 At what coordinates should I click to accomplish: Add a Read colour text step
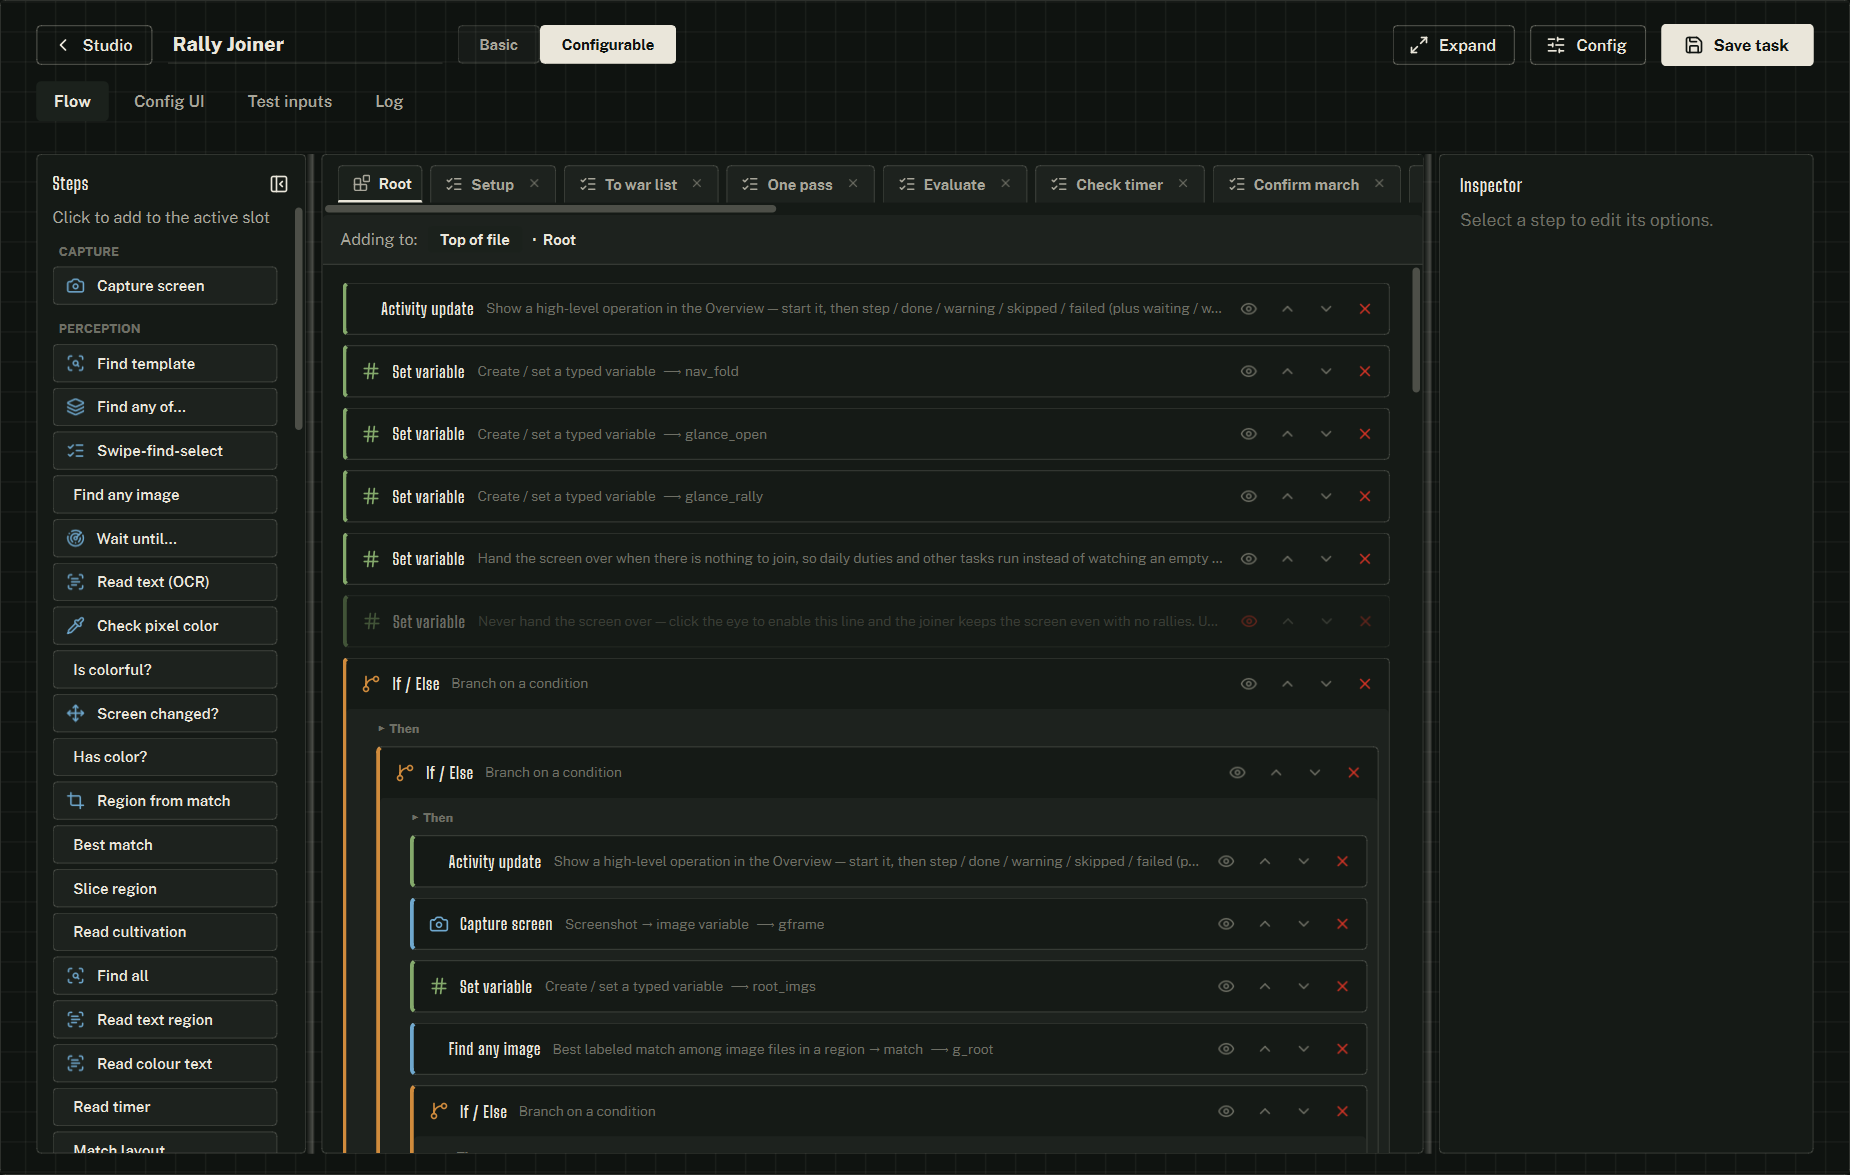point(165,1064)
